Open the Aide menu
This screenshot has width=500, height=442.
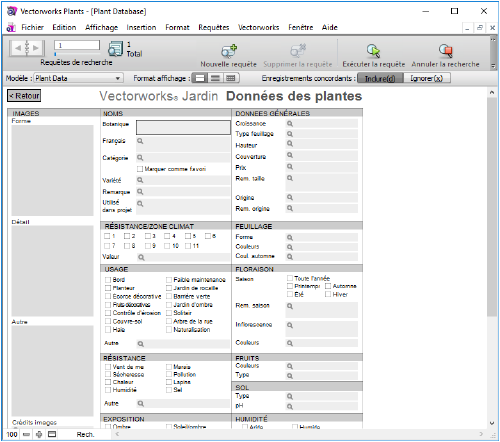point(329,27)
